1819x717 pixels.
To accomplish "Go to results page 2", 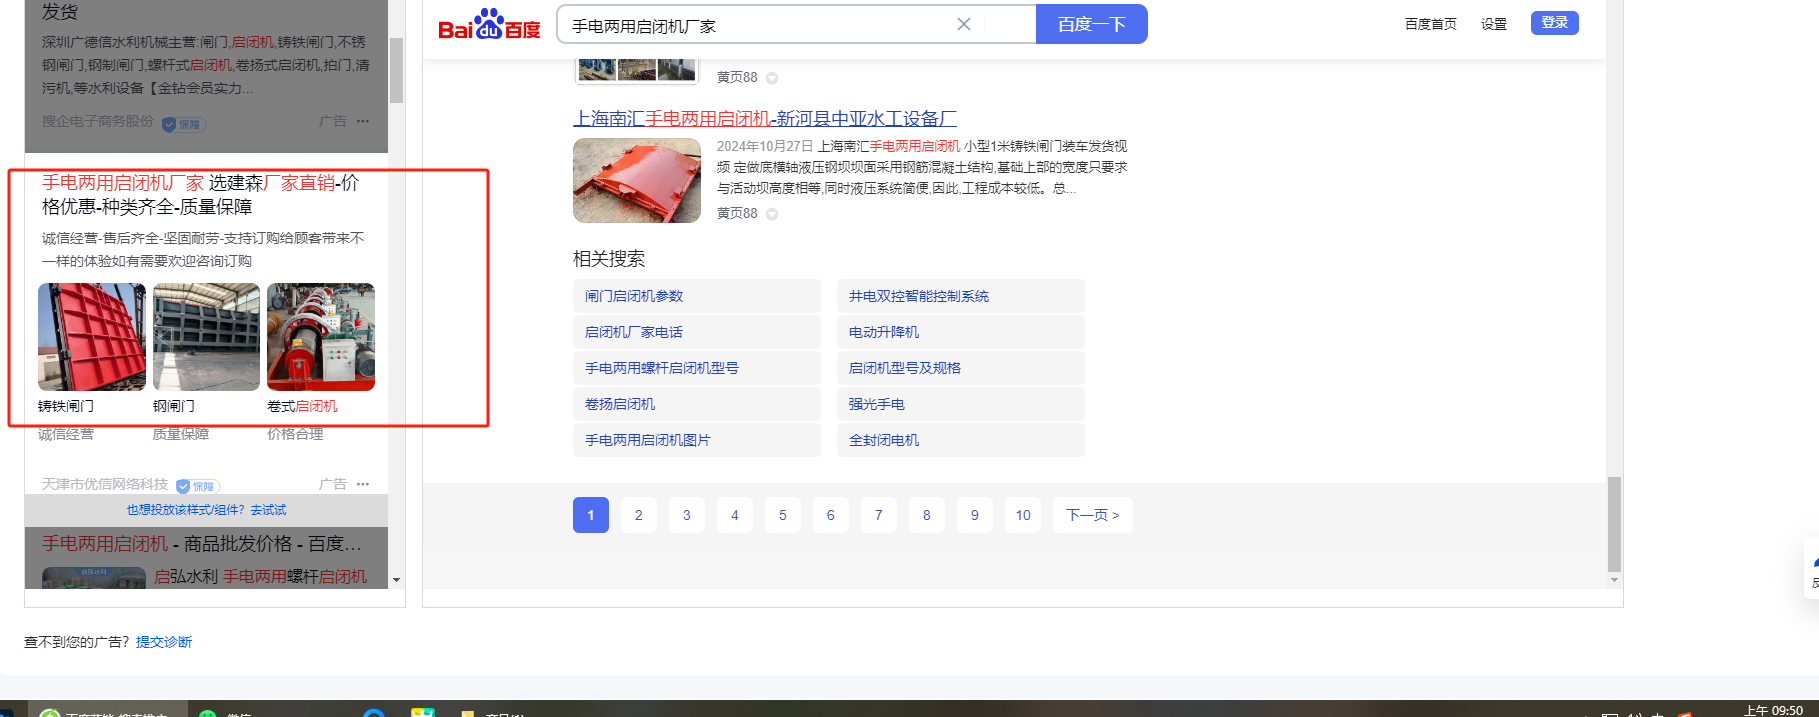I will pos(639,515).
